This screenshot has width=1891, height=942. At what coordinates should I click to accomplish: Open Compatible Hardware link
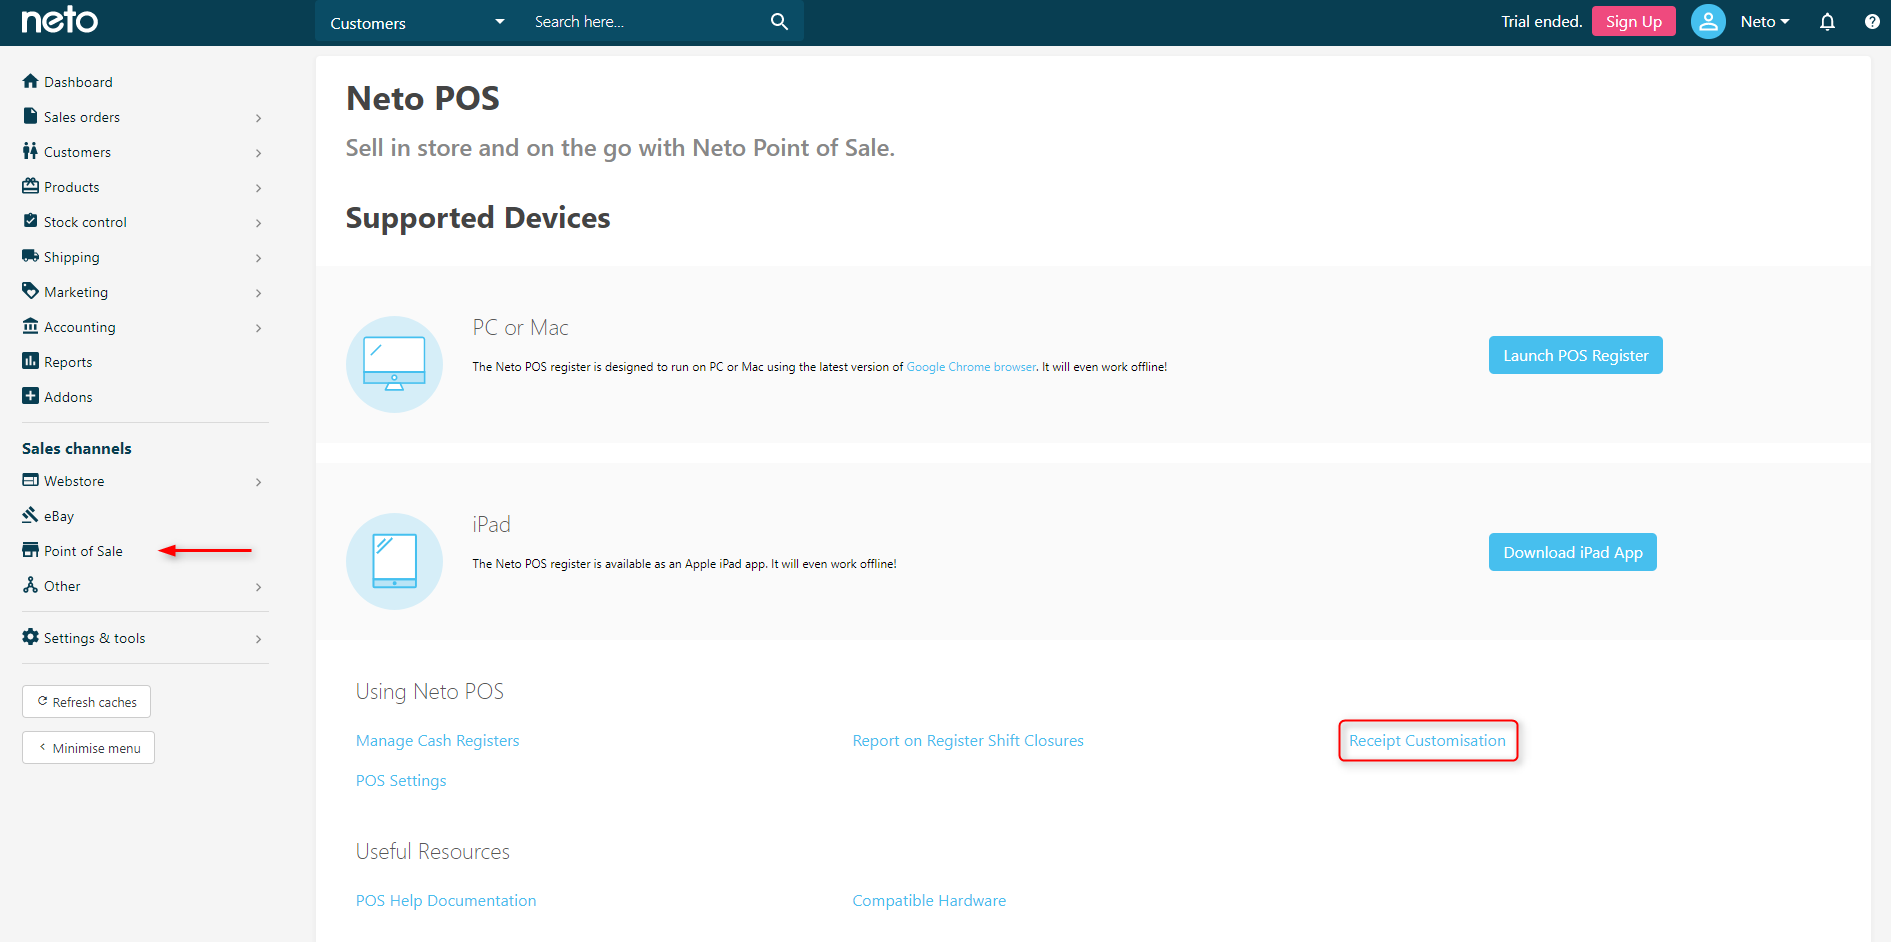point(929,901)
